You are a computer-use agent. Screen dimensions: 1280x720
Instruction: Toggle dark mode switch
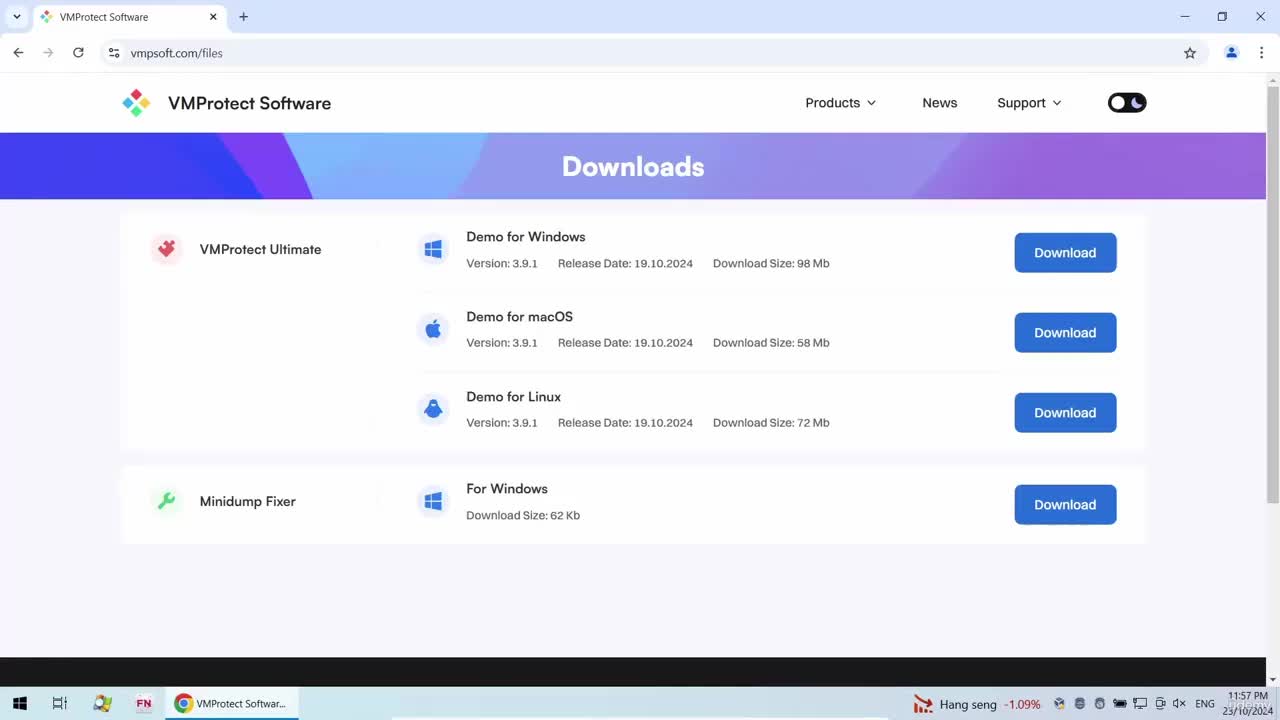1127,103
